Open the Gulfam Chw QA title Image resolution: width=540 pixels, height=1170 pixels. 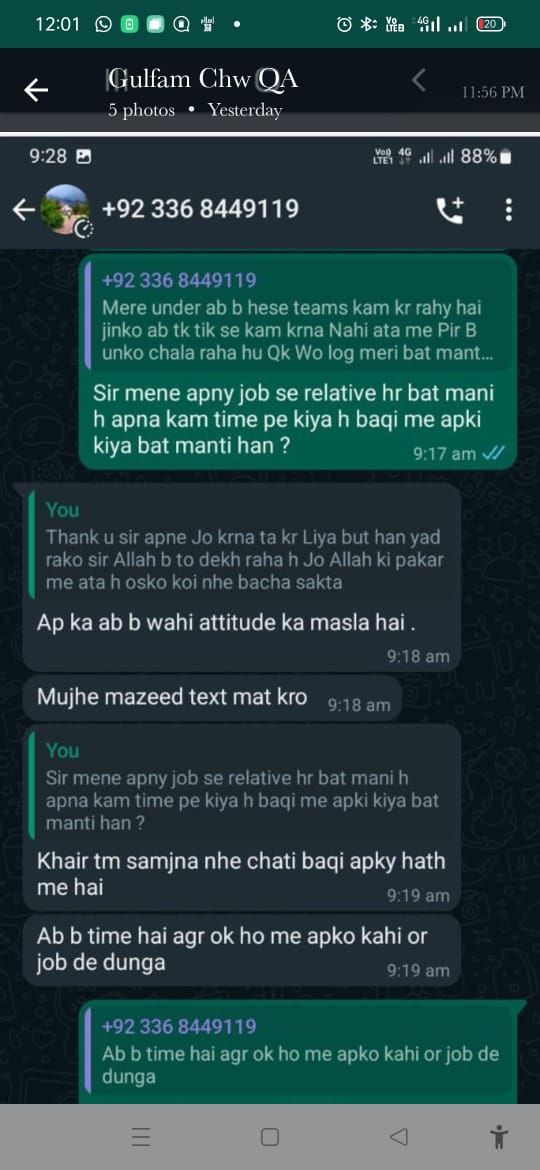click(203, 78)
